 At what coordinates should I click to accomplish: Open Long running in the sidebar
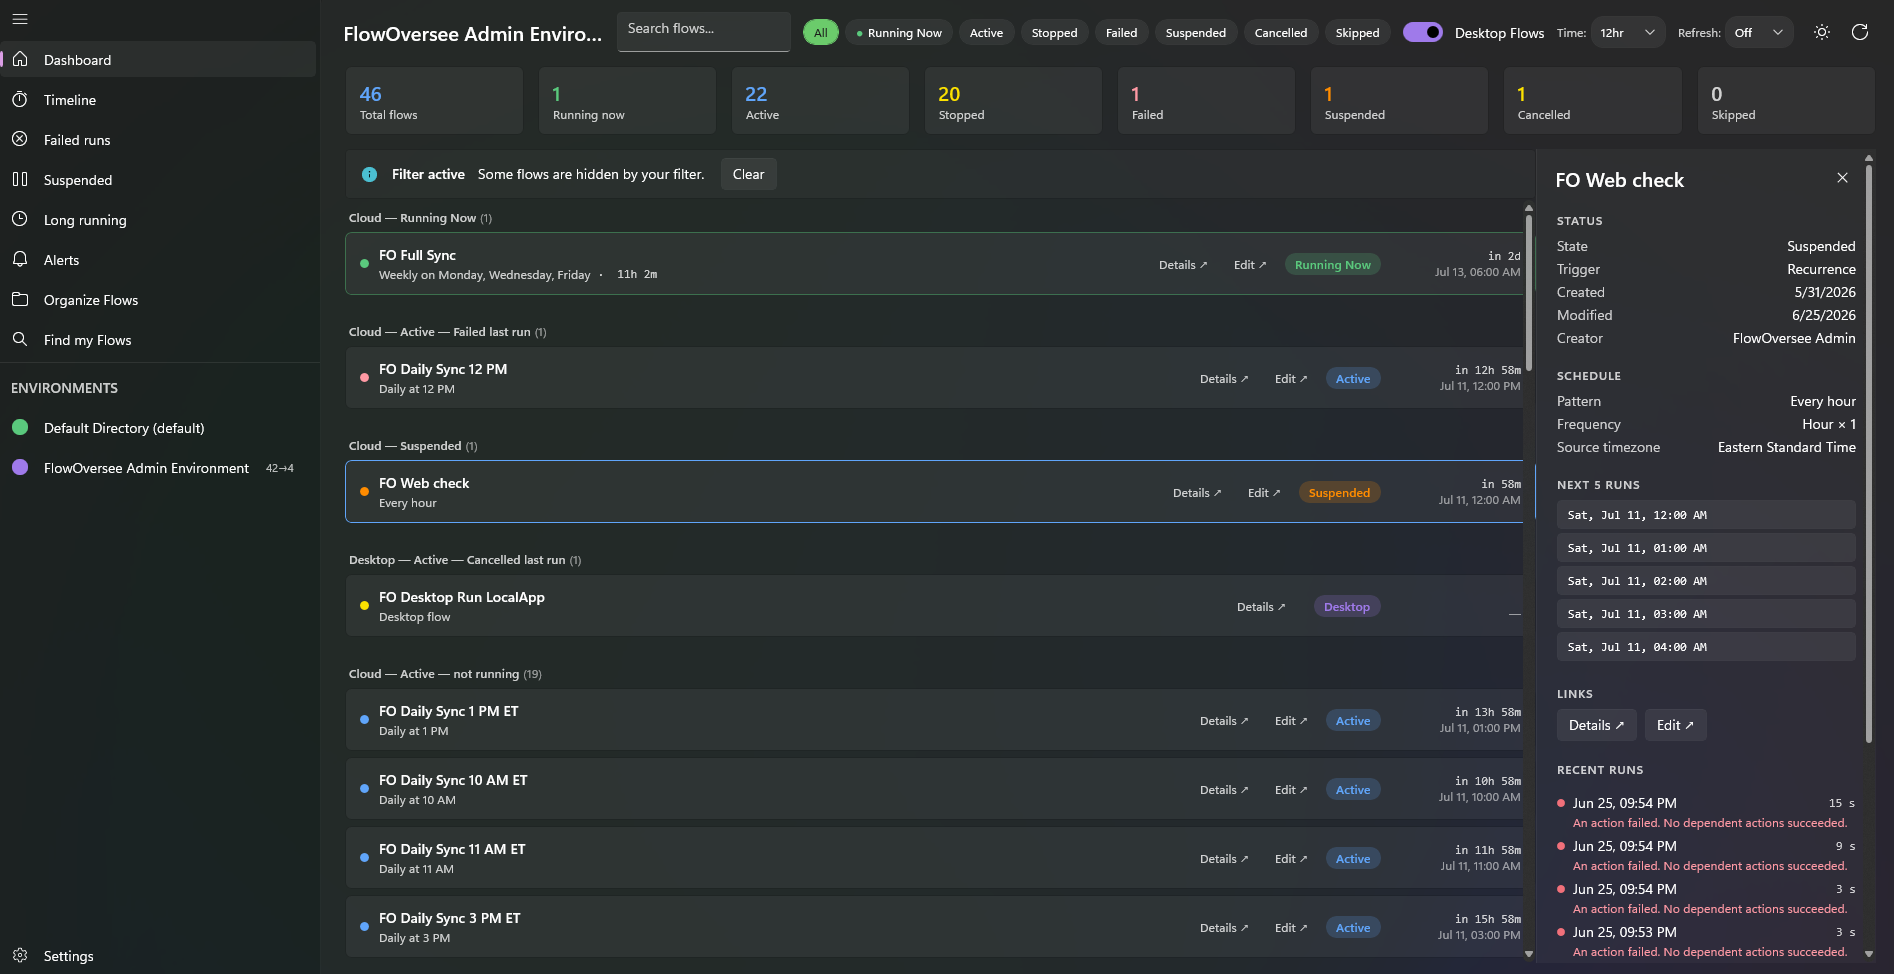(158, 219)
